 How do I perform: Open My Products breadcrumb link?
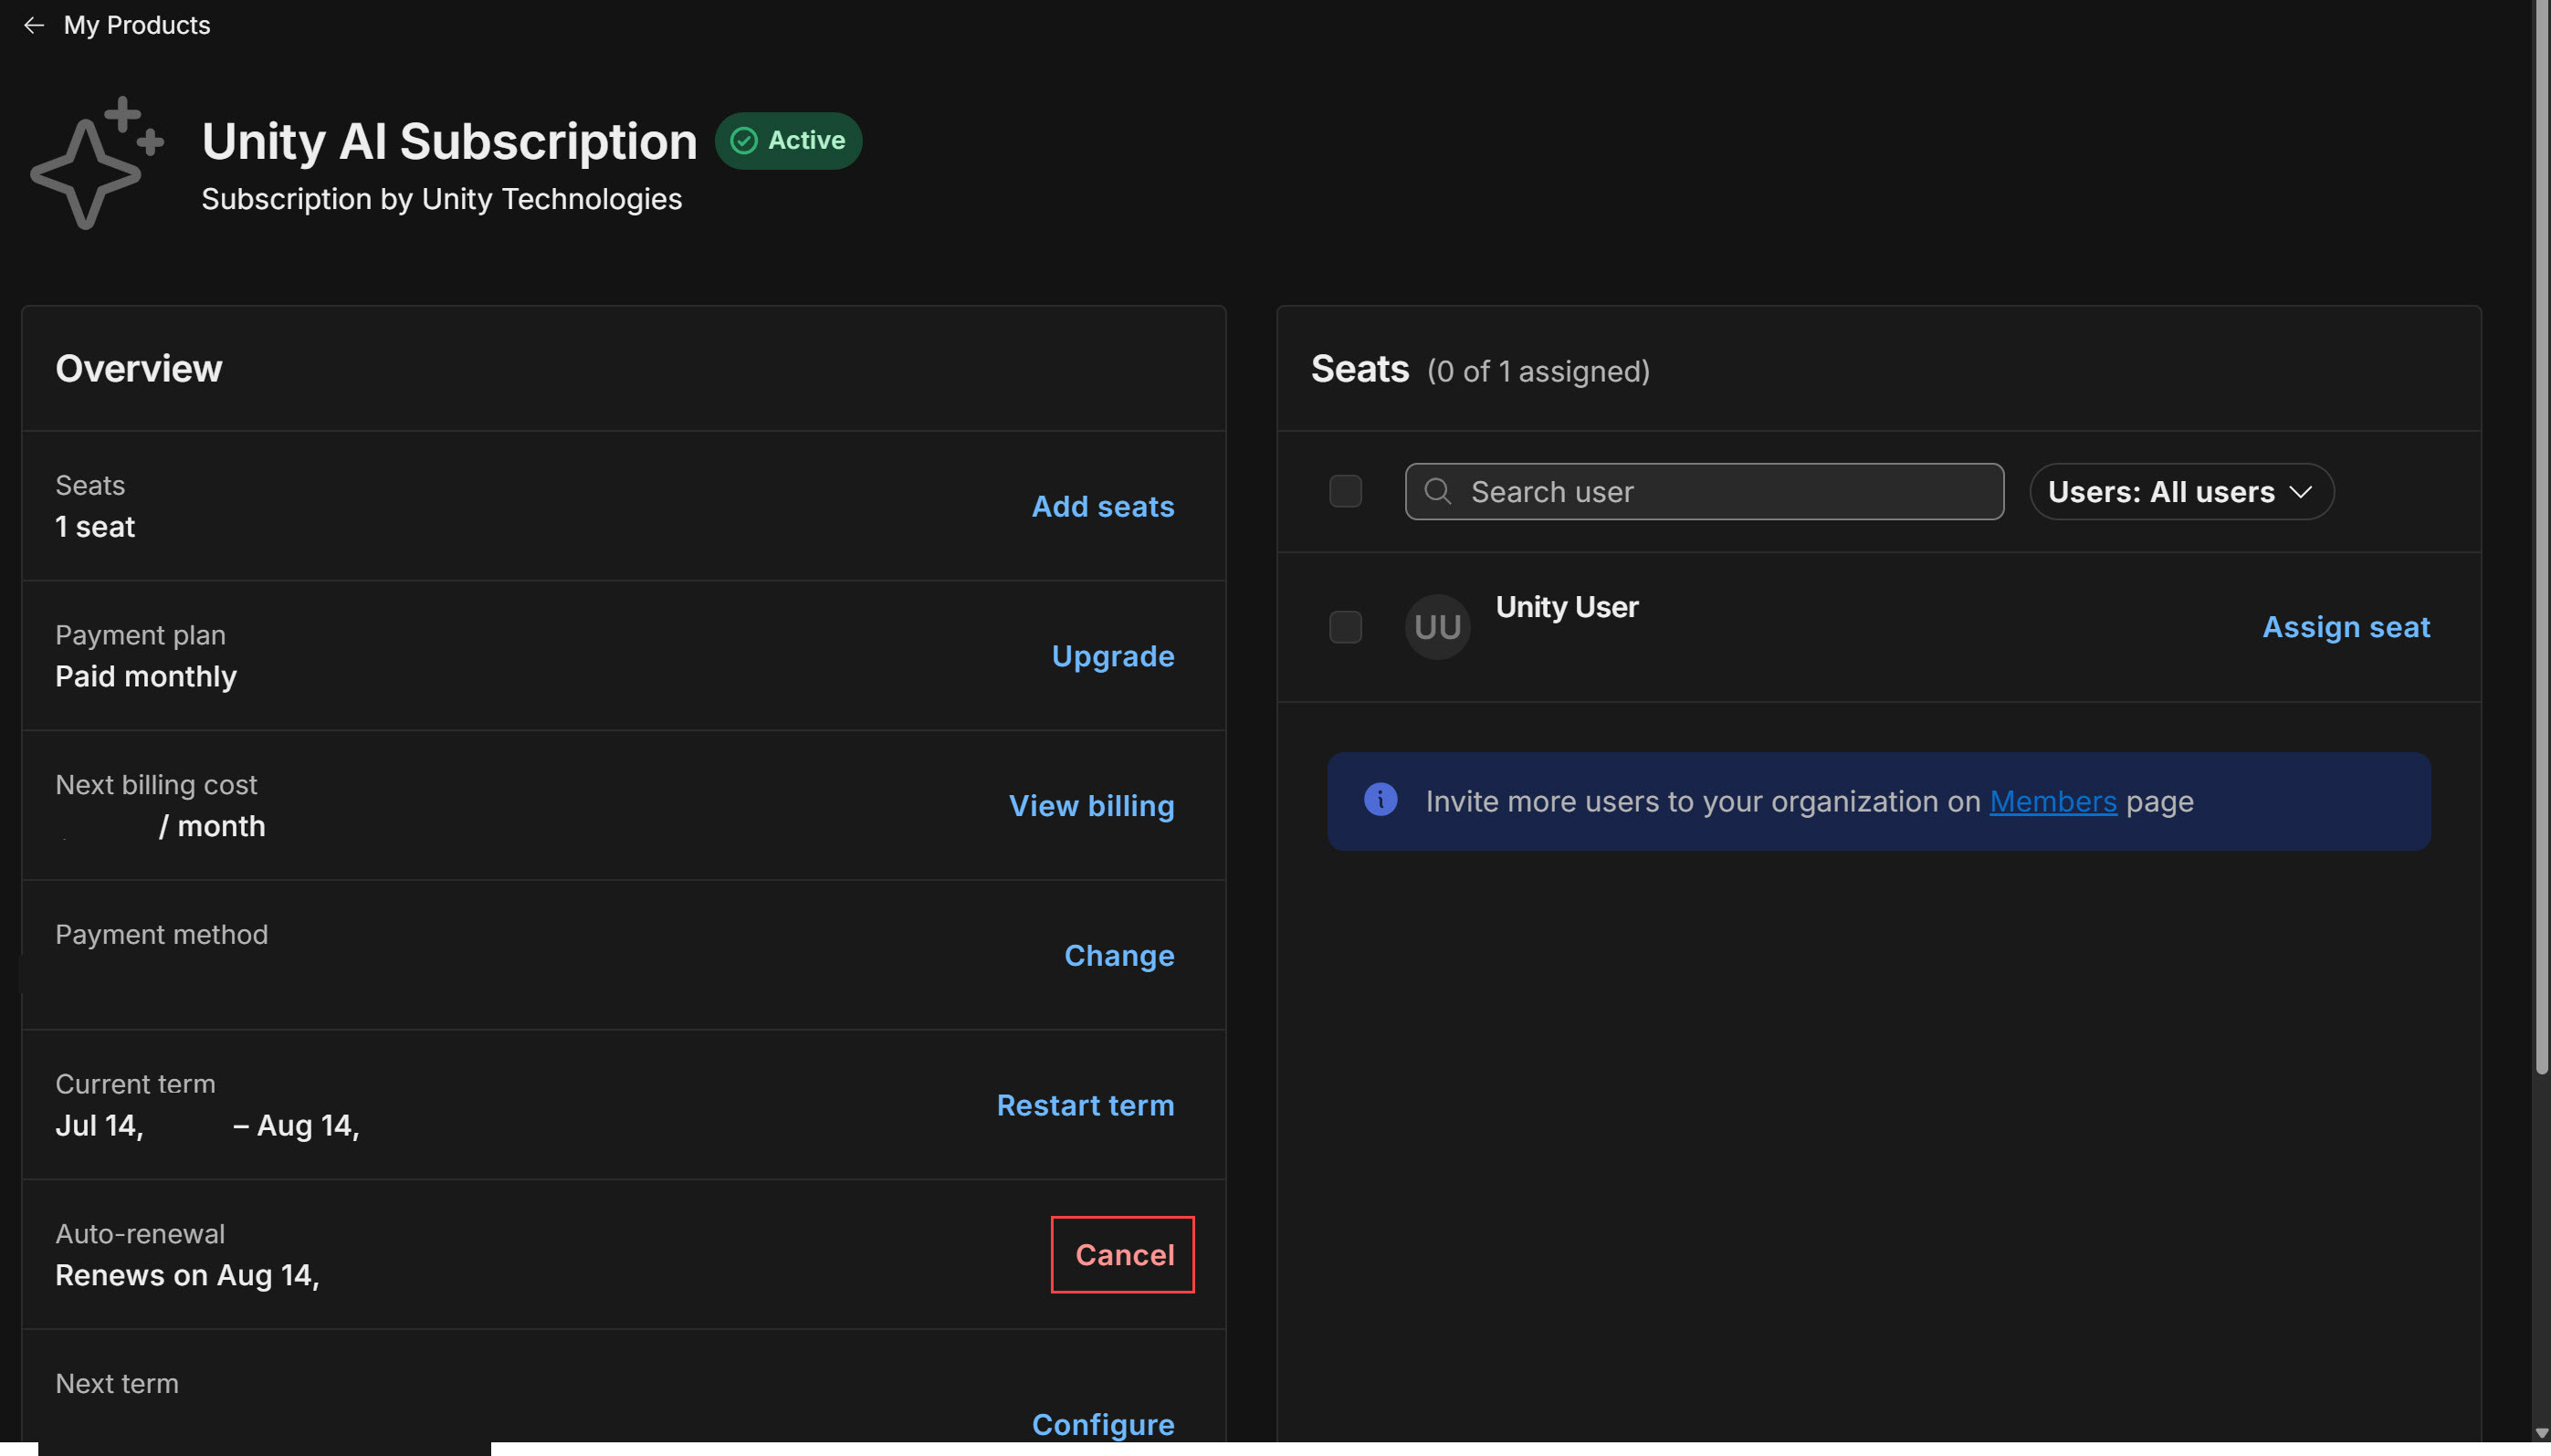coord(137,25)
